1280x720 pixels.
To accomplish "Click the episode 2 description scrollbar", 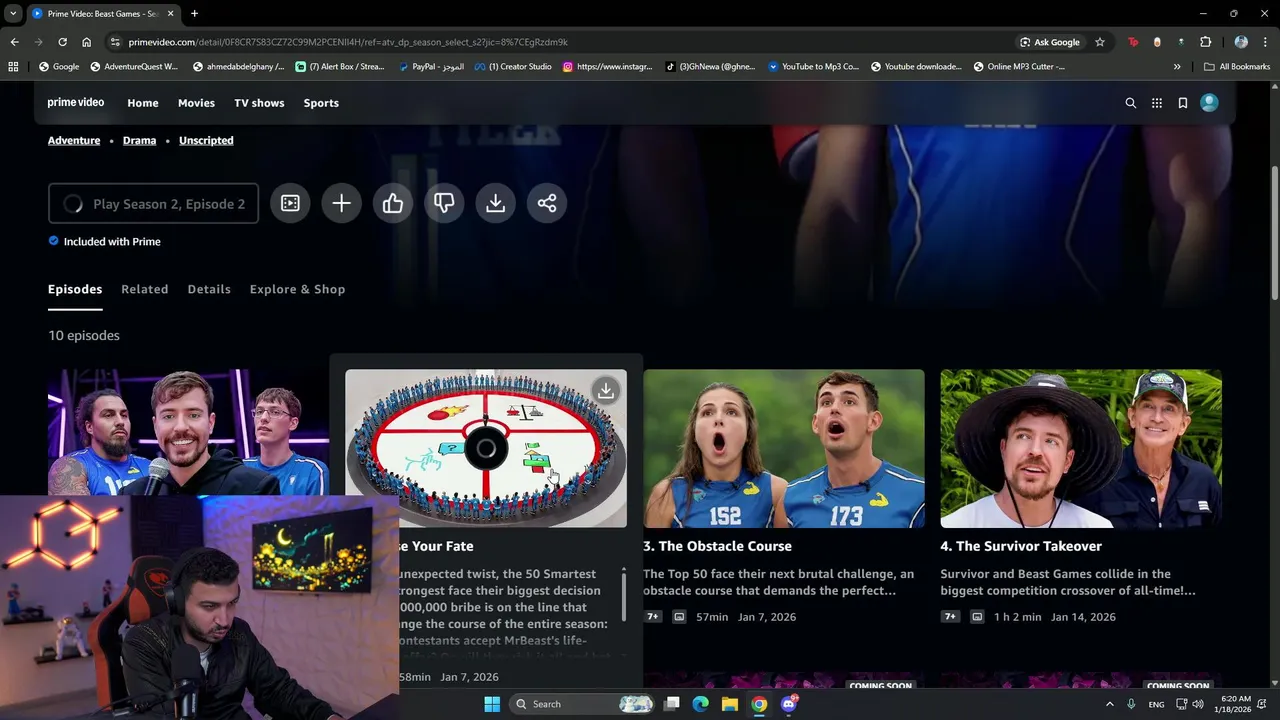I will [624, 595].
